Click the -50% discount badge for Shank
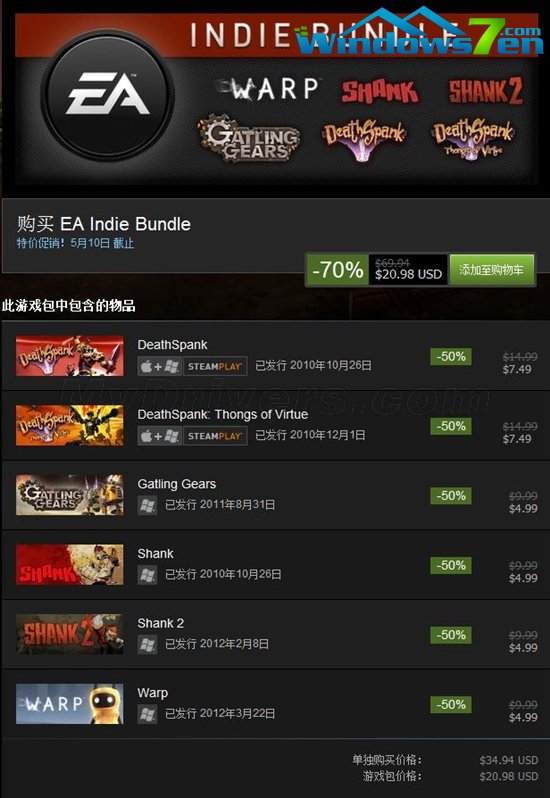 (451, 565)
